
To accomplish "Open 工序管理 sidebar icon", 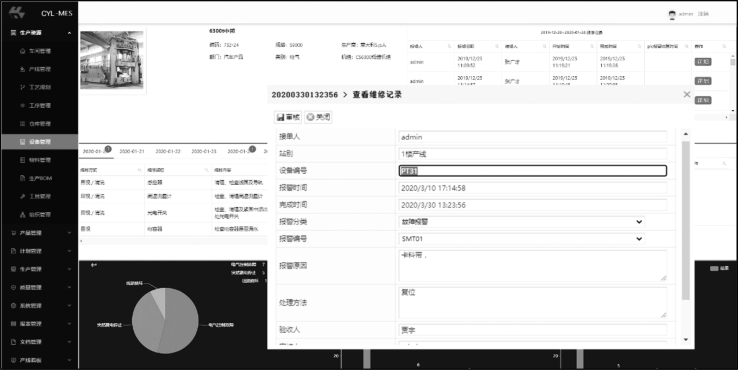I will [x=22, y=105].
